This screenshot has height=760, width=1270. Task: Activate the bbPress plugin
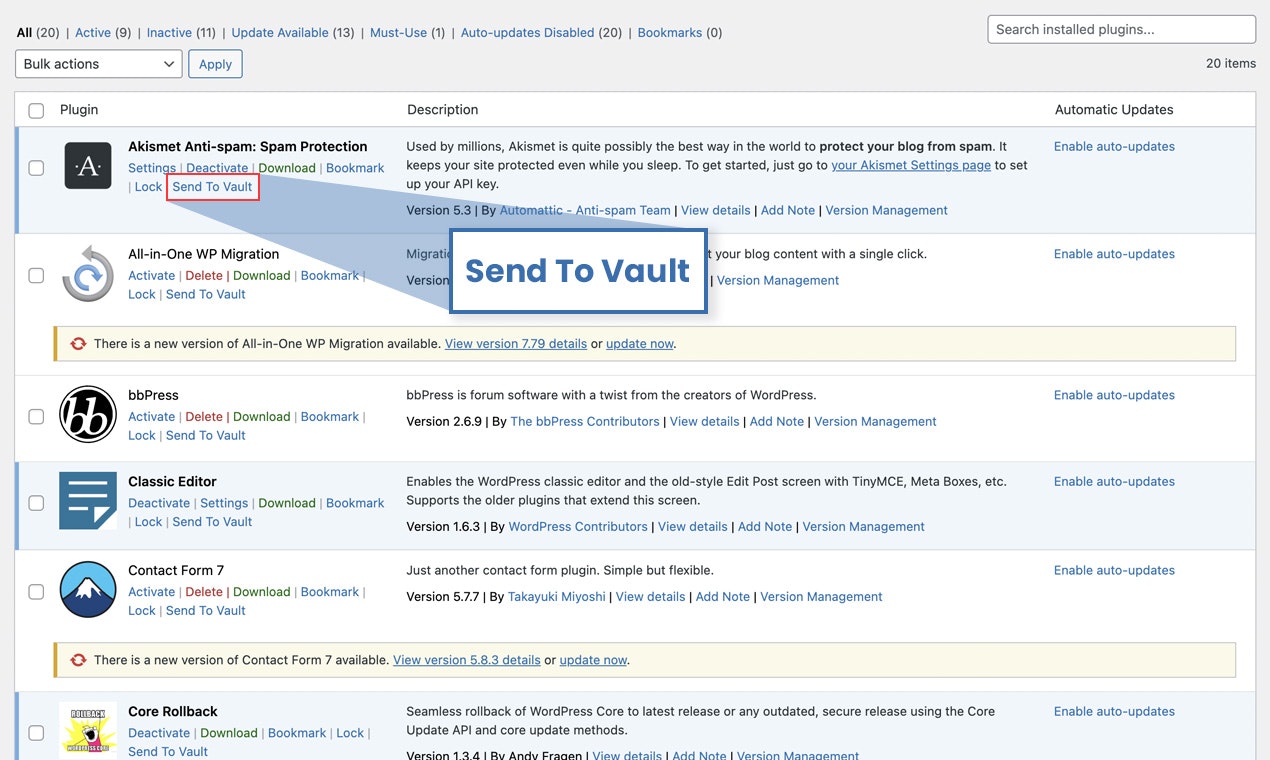click(x=151, y=416)
